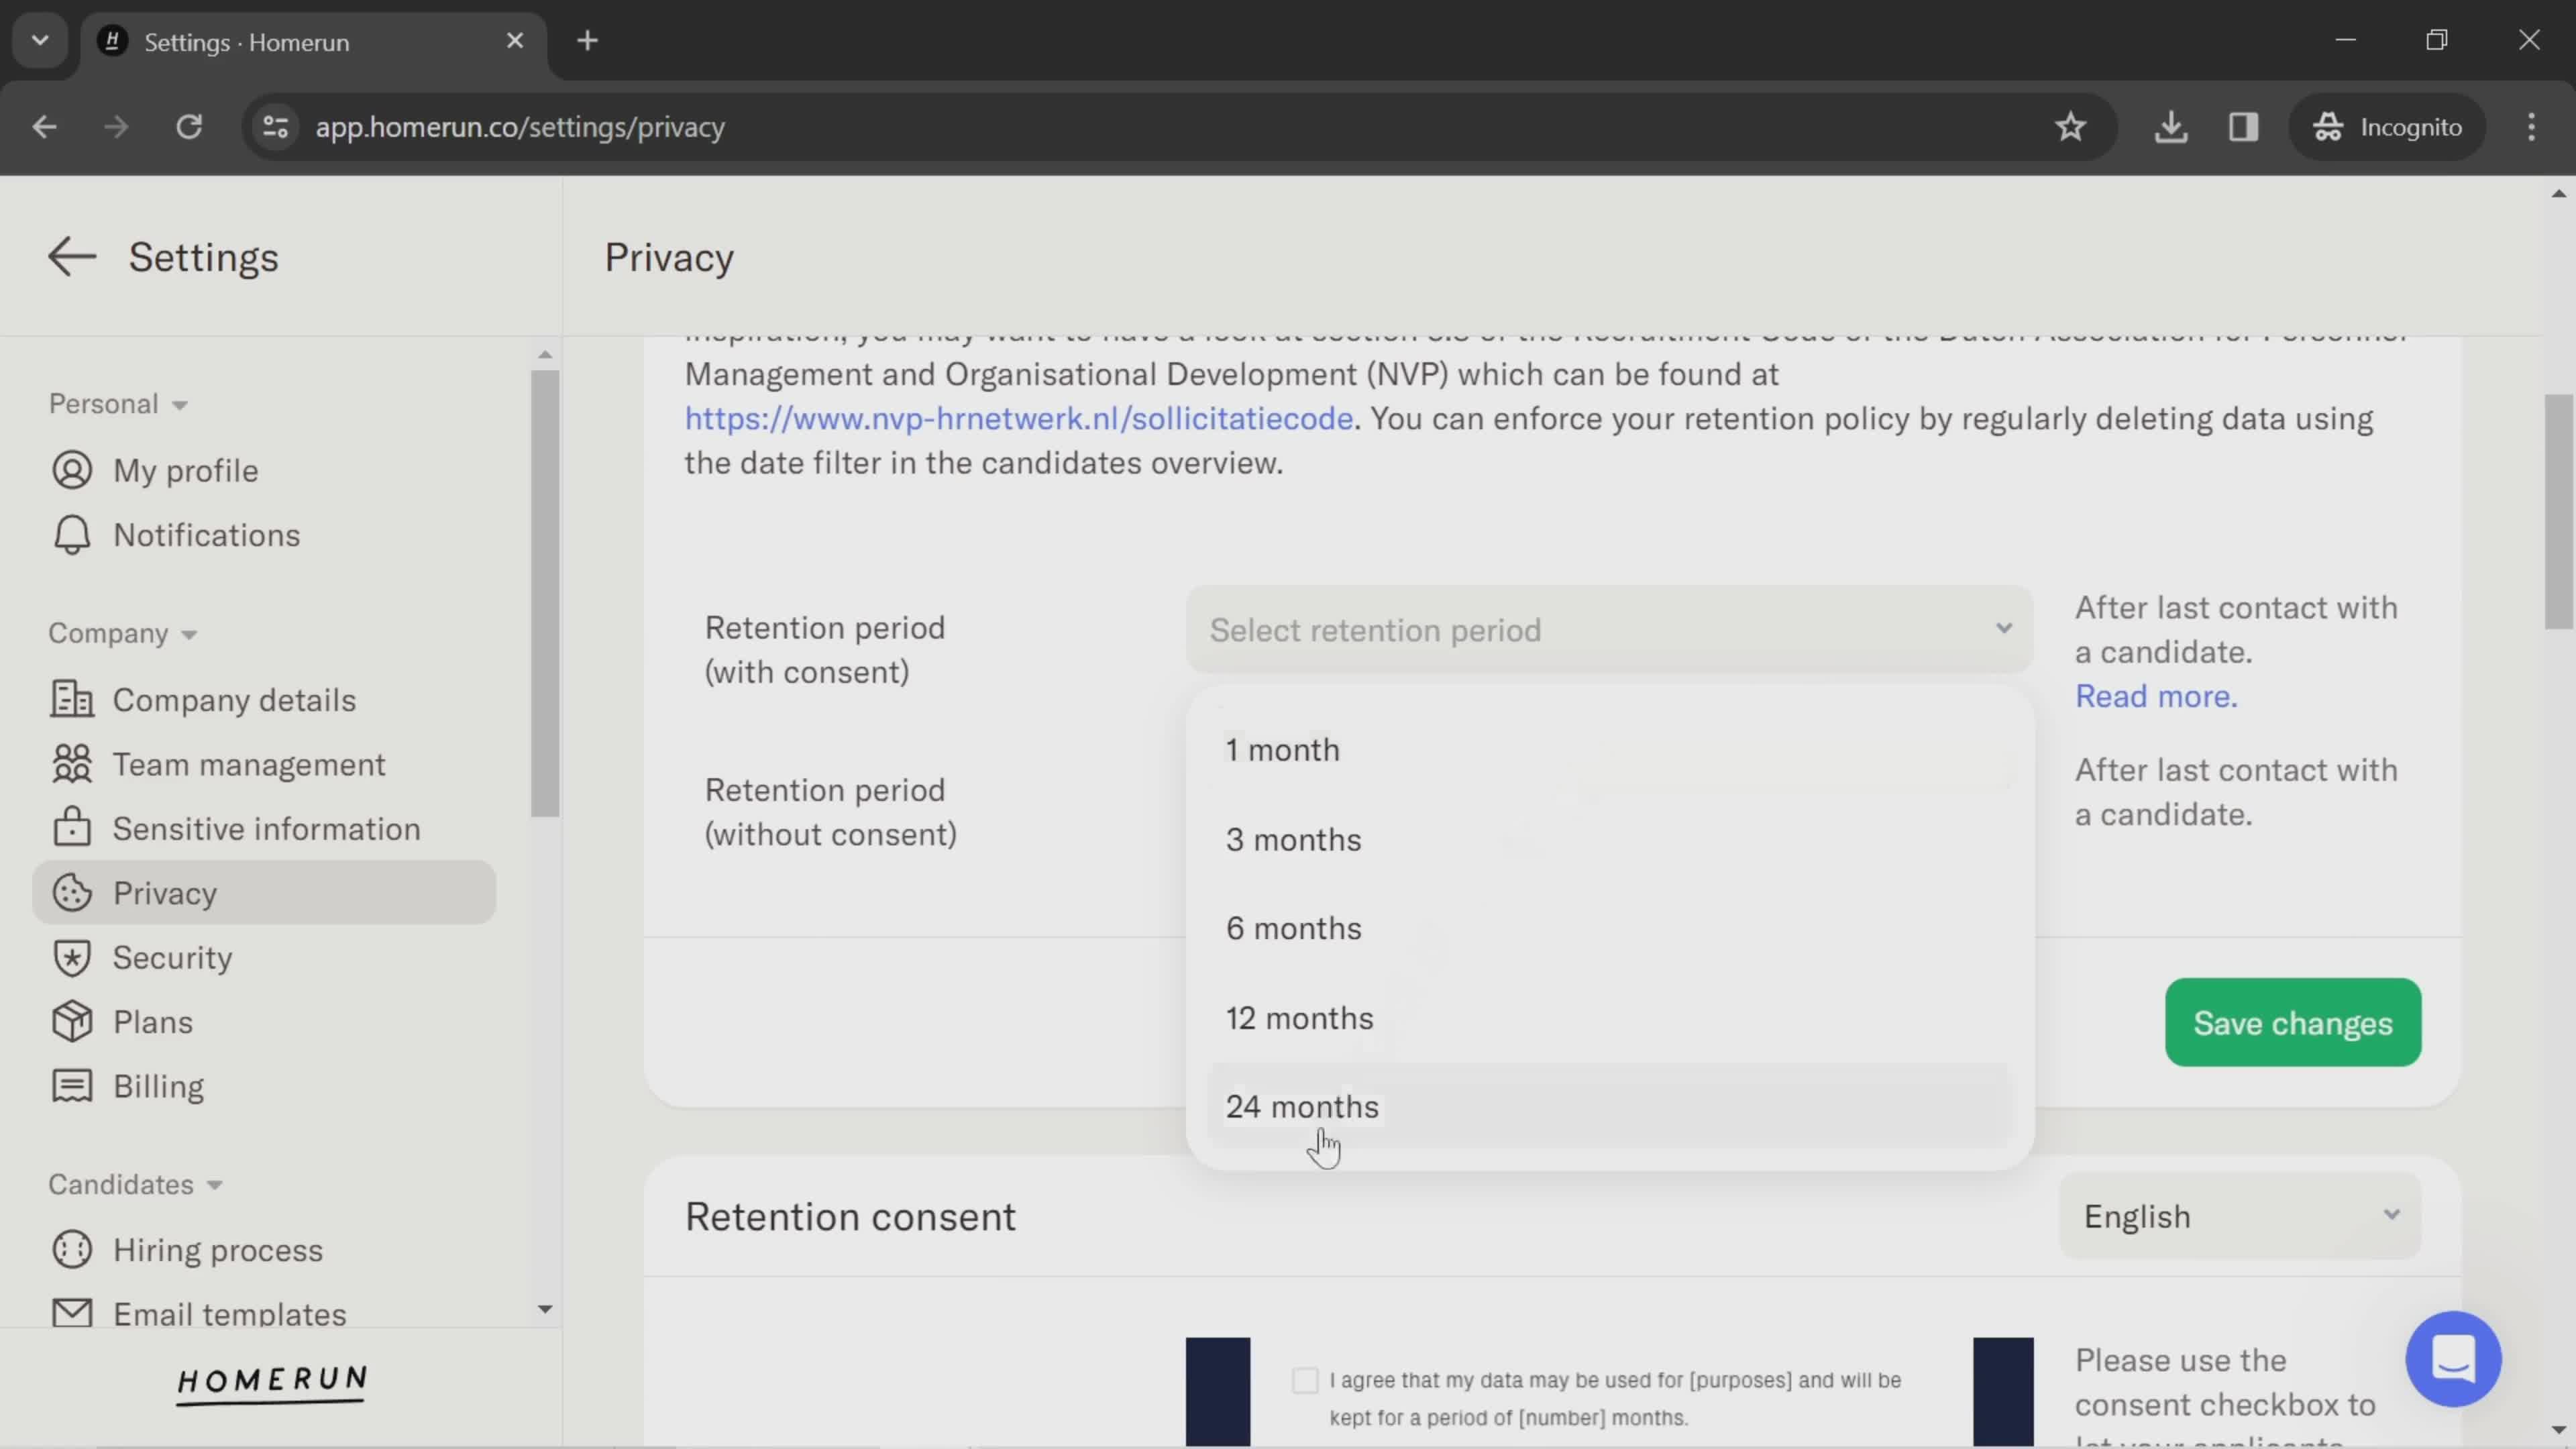Open Chrome three-dot menu
Image resolution: width=2576 pixels, height=1449 pixels.
click(x=2531, y=127)
